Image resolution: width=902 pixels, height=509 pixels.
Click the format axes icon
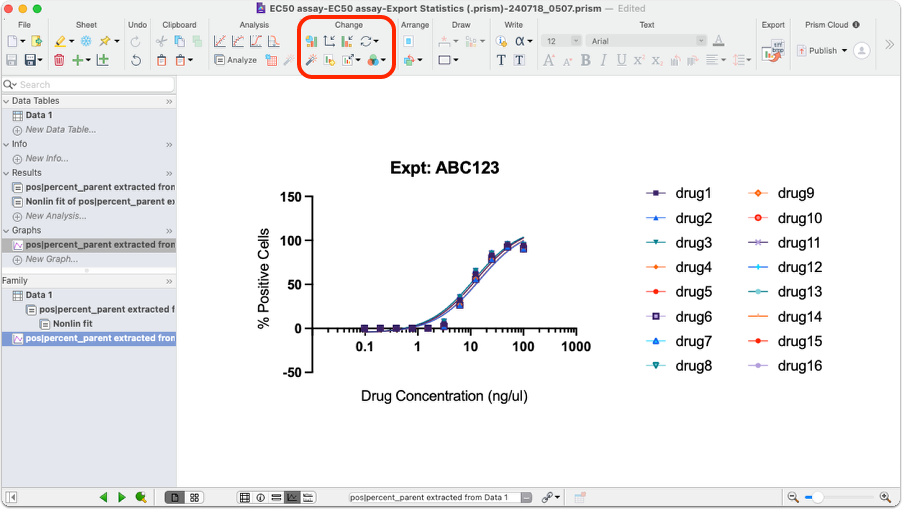click(x=329, y=41)
